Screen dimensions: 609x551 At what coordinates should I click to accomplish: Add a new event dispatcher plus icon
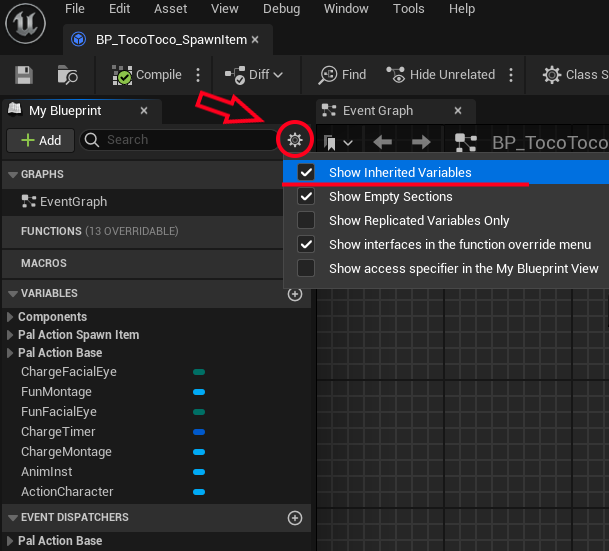click(x=295, y=518)
